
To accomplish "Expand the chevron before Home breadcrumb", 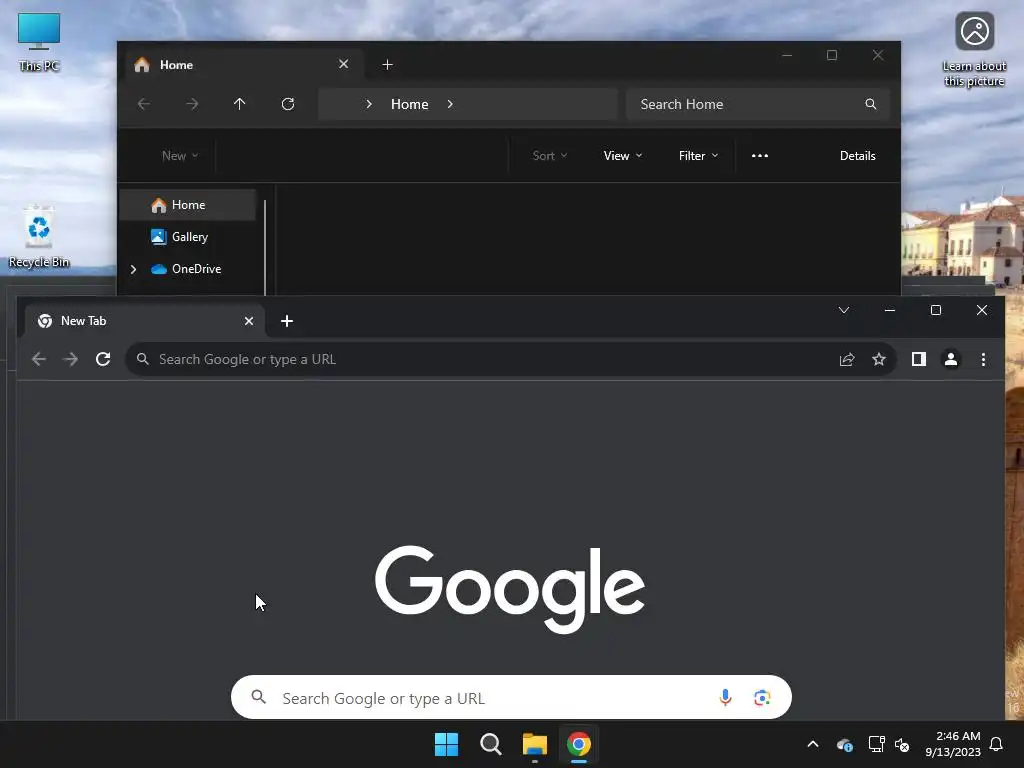I will [369, 104].
